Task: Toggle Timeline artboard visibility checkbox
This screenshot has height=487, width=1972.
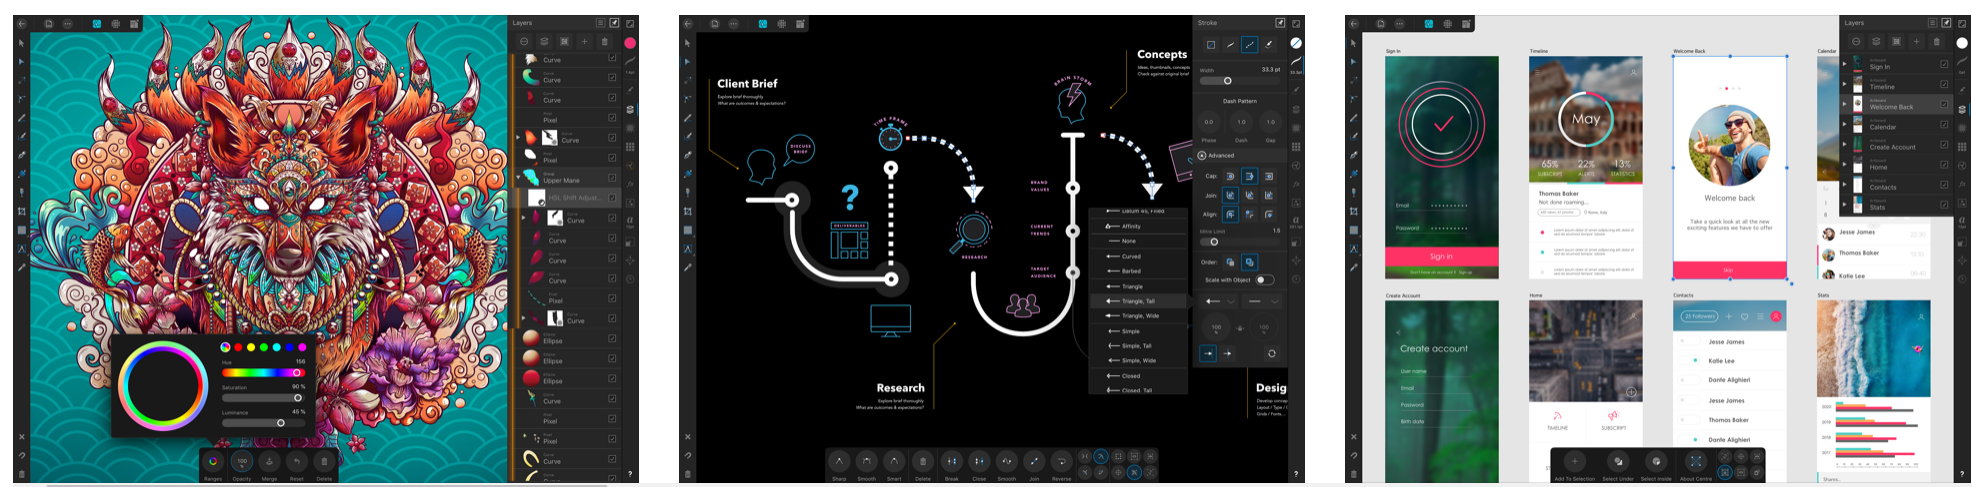Action: pos(1944,84)
